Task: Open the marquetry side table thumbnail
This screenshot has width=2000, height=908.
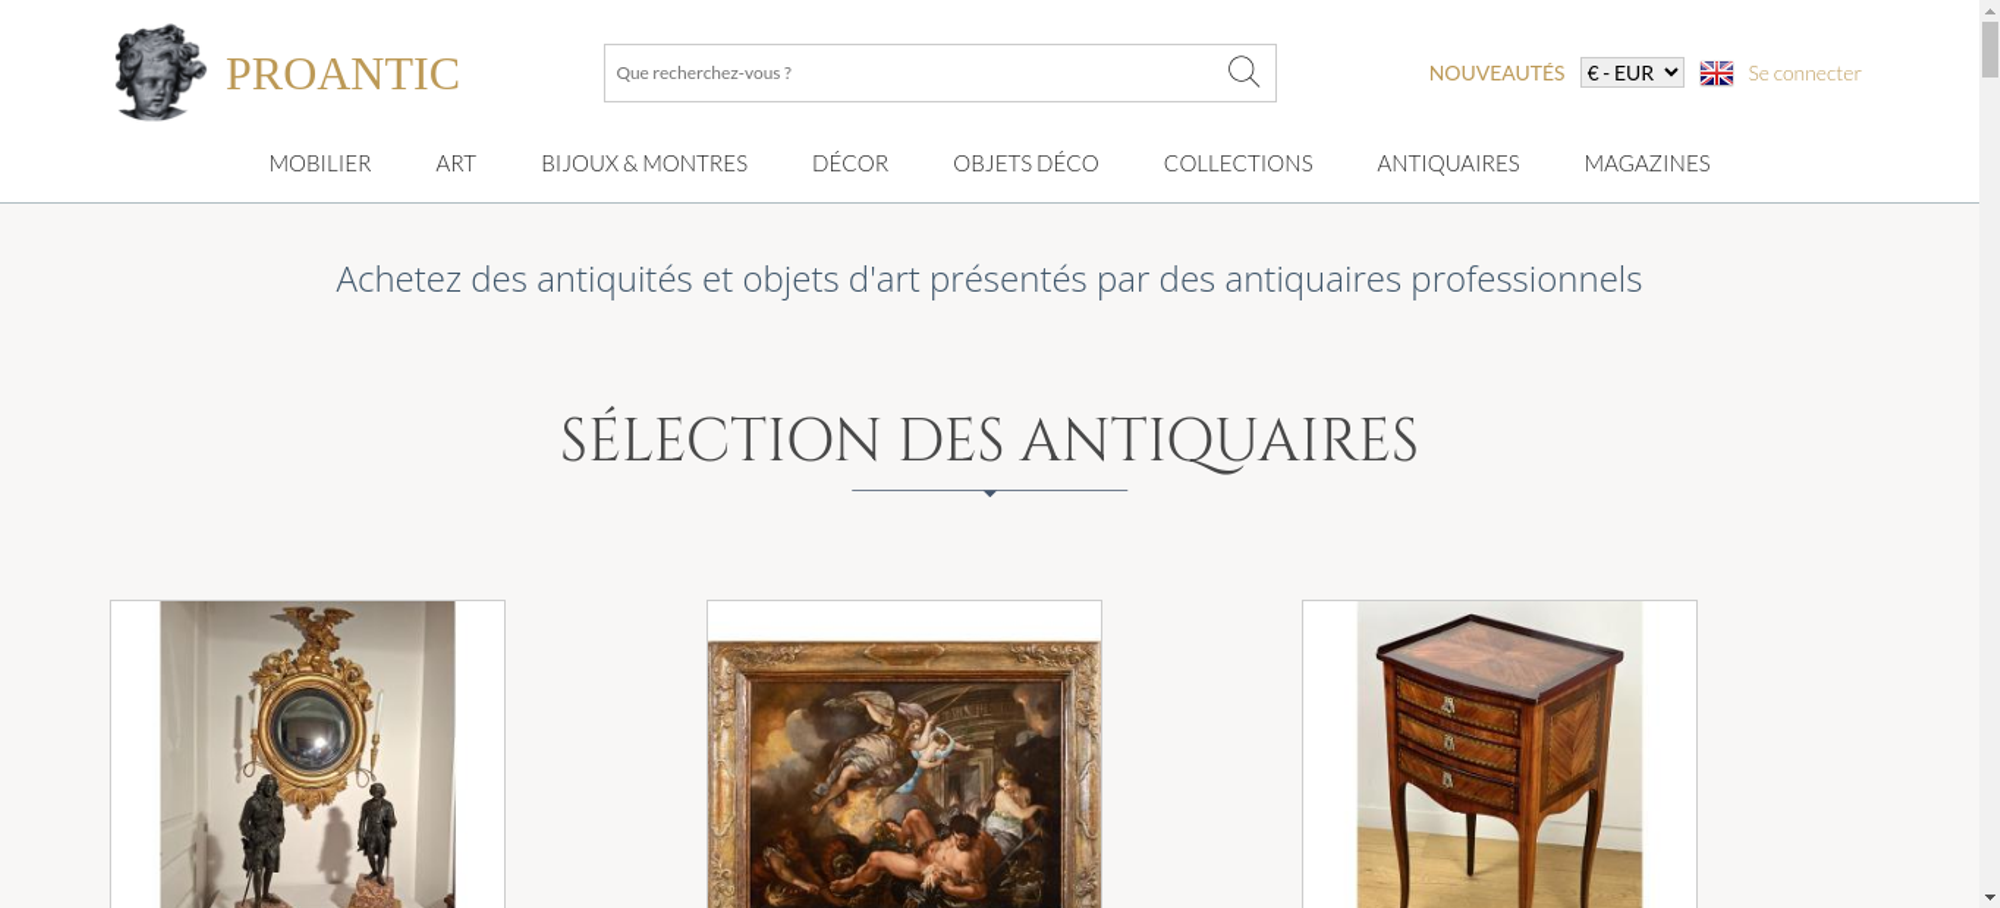Action: tap(1499, 754)
